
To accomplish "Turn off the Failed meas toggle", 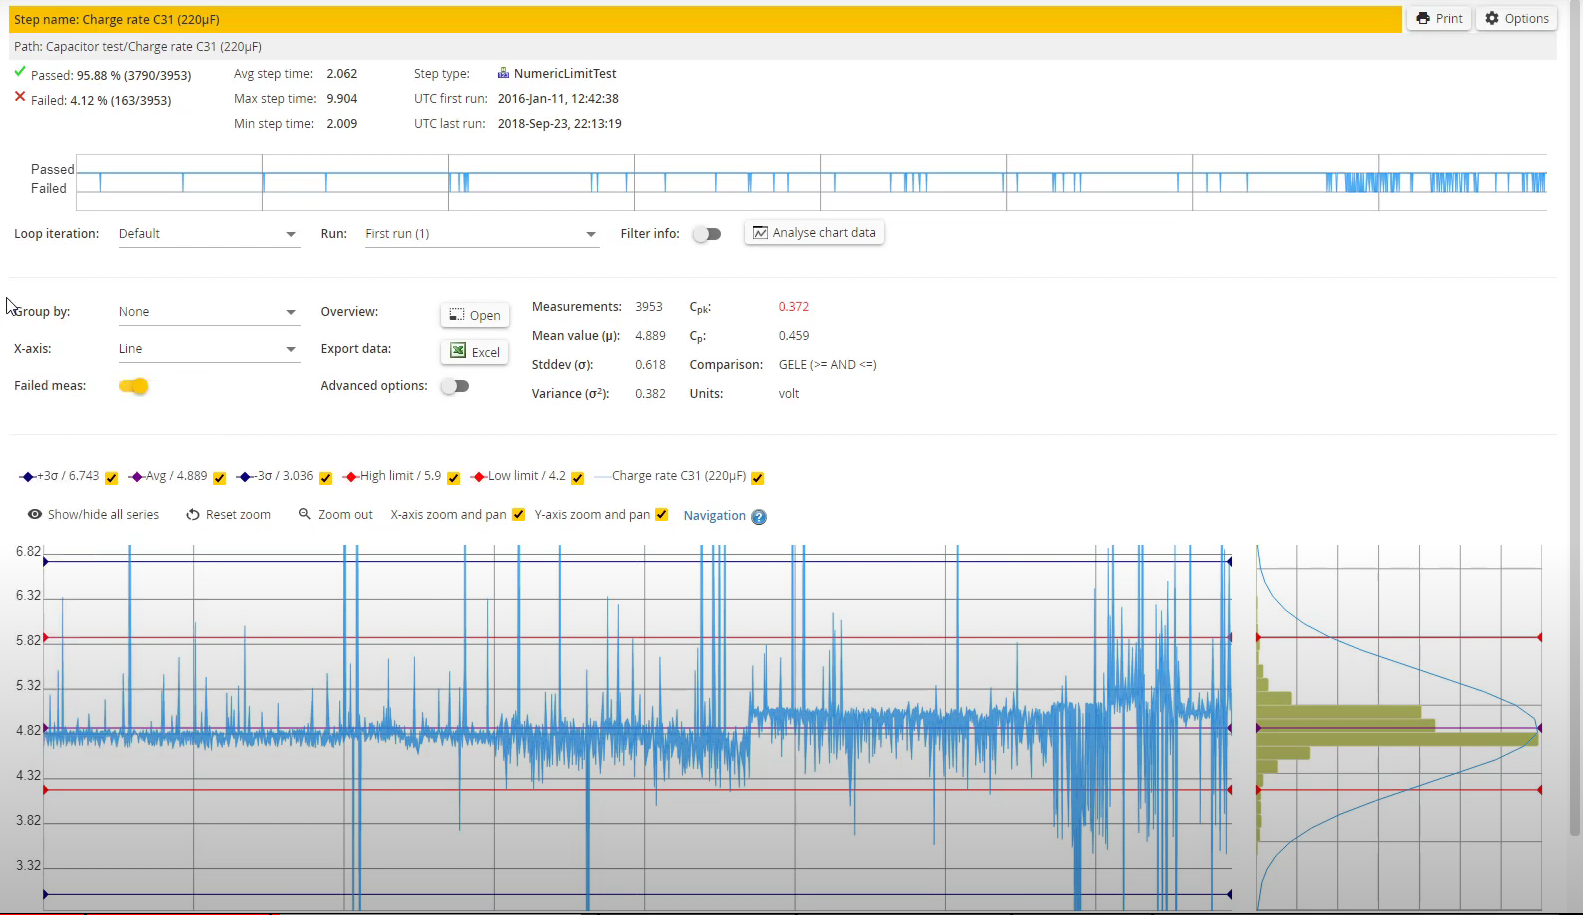I will coord(133,387).
